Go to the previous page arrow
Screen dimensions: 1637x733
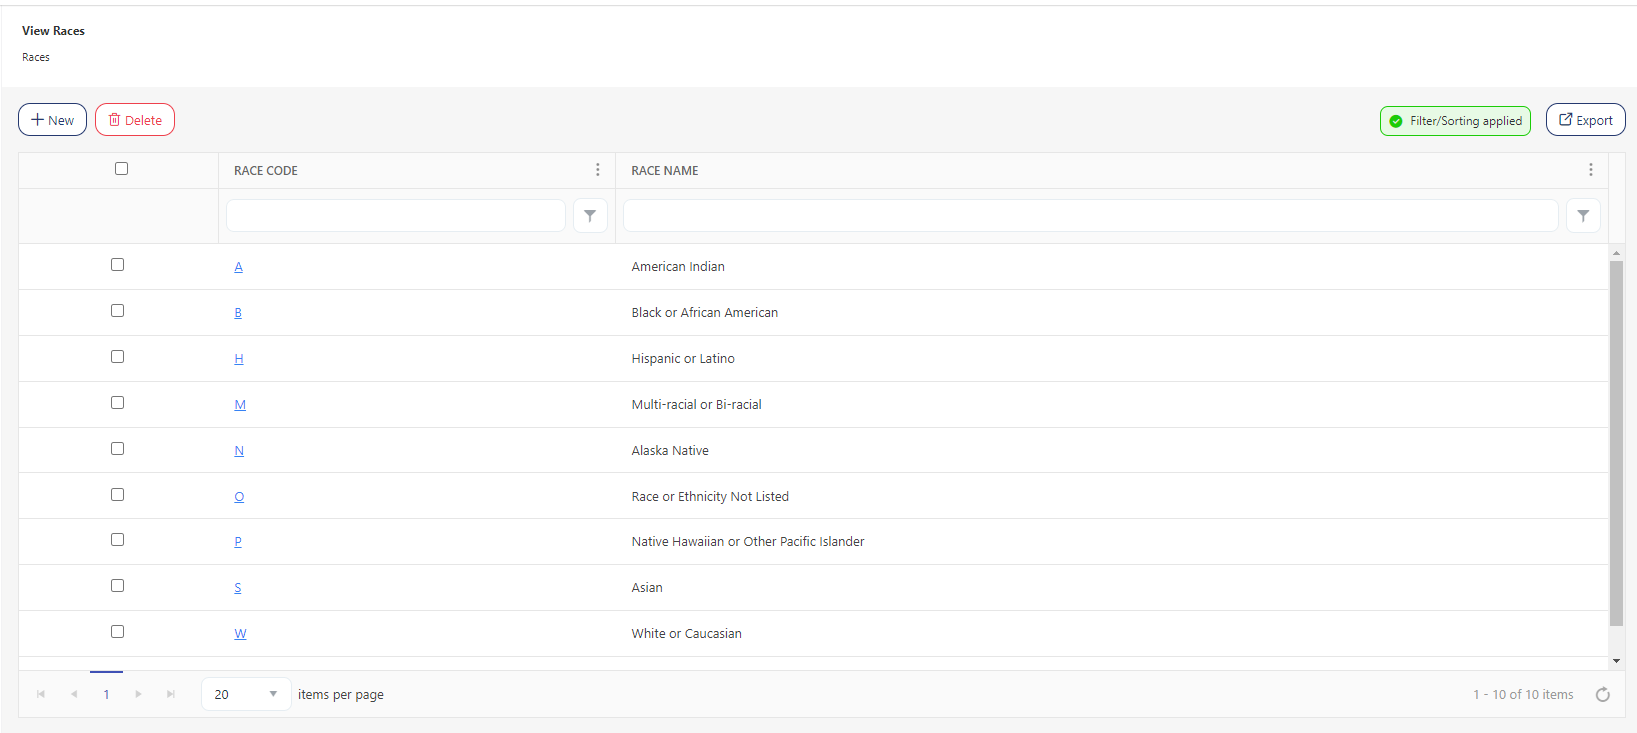point(74,694)
